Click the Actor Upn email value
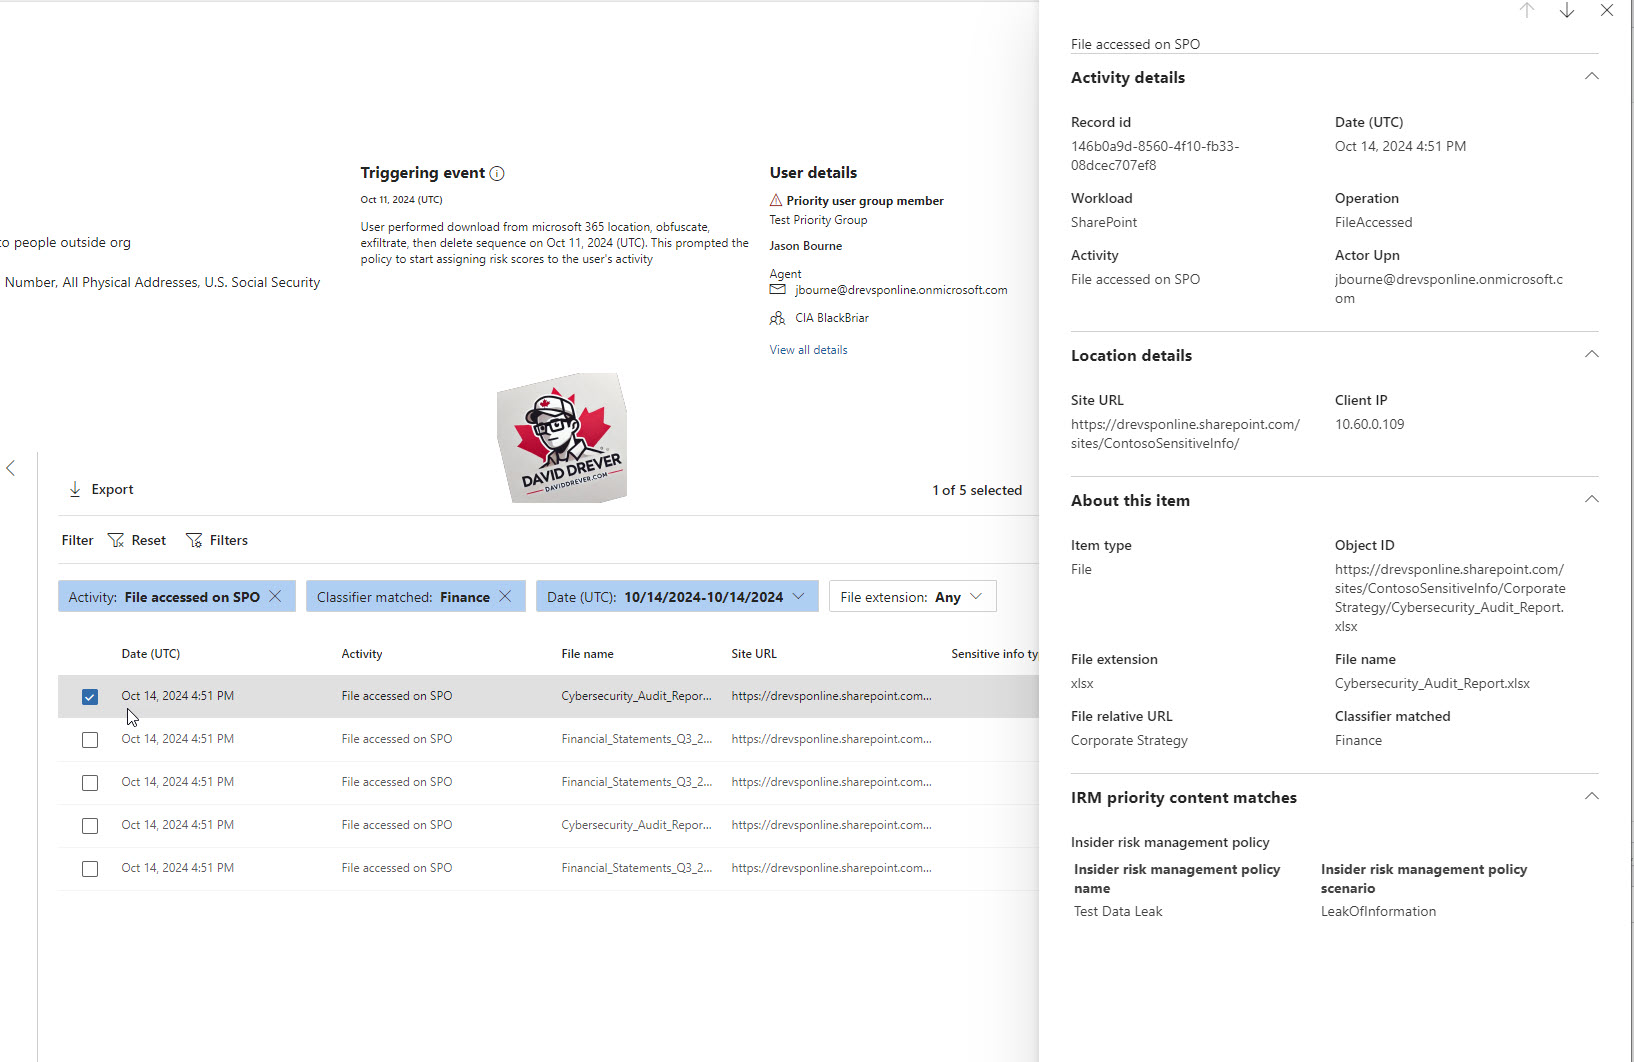This screenshot has height=1062, width=1634. click(1449, 289)
